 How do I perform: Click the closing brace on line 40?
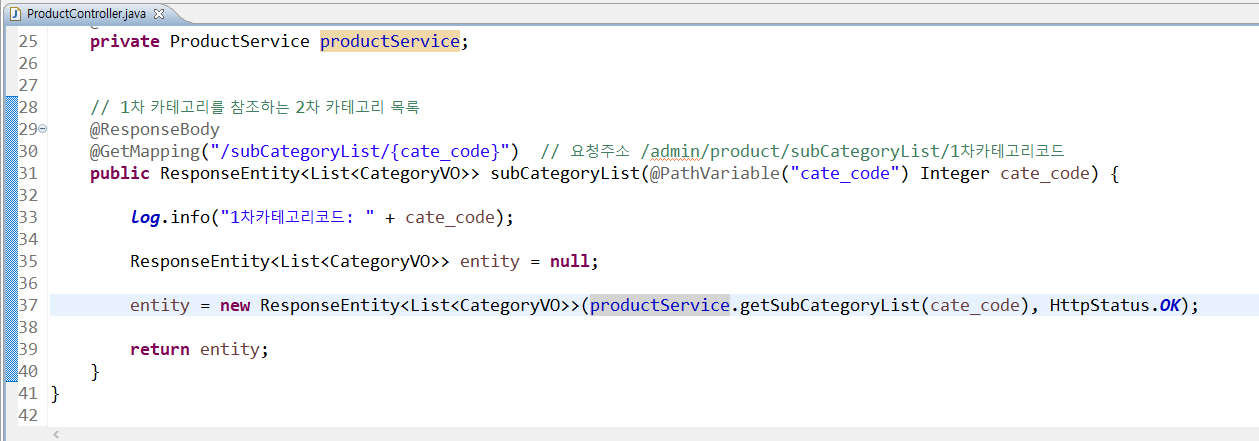[95, 371]
